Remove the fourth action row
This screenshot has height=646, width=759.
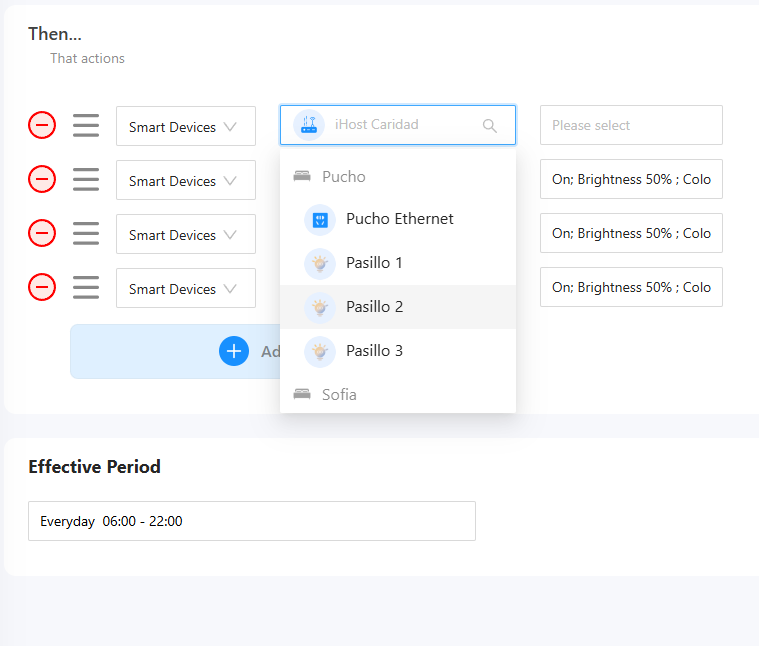42,287
